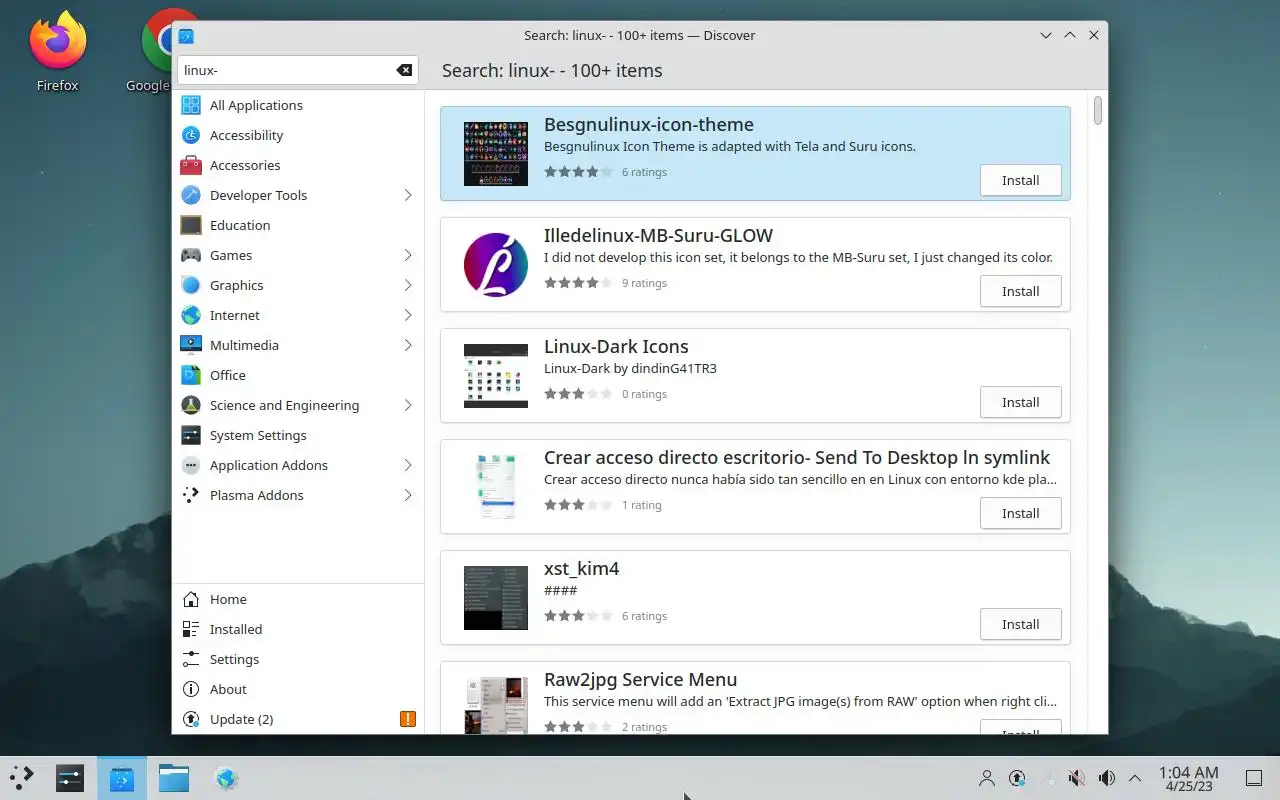Select the Education category icon
This screenshot has height=800, width=1280.
click(191, 225)
